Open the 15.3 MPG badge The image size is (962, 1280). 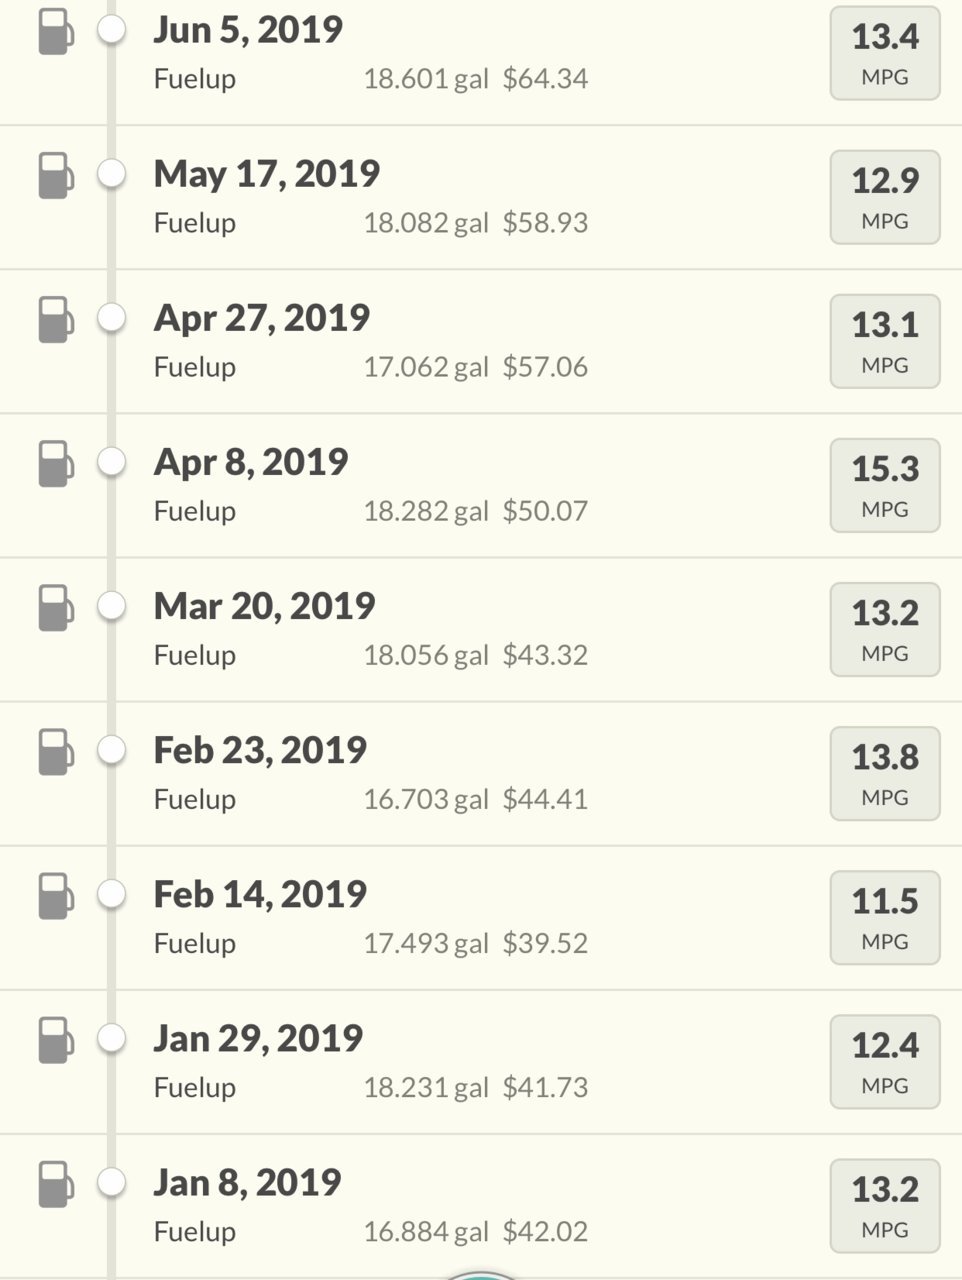885,486
